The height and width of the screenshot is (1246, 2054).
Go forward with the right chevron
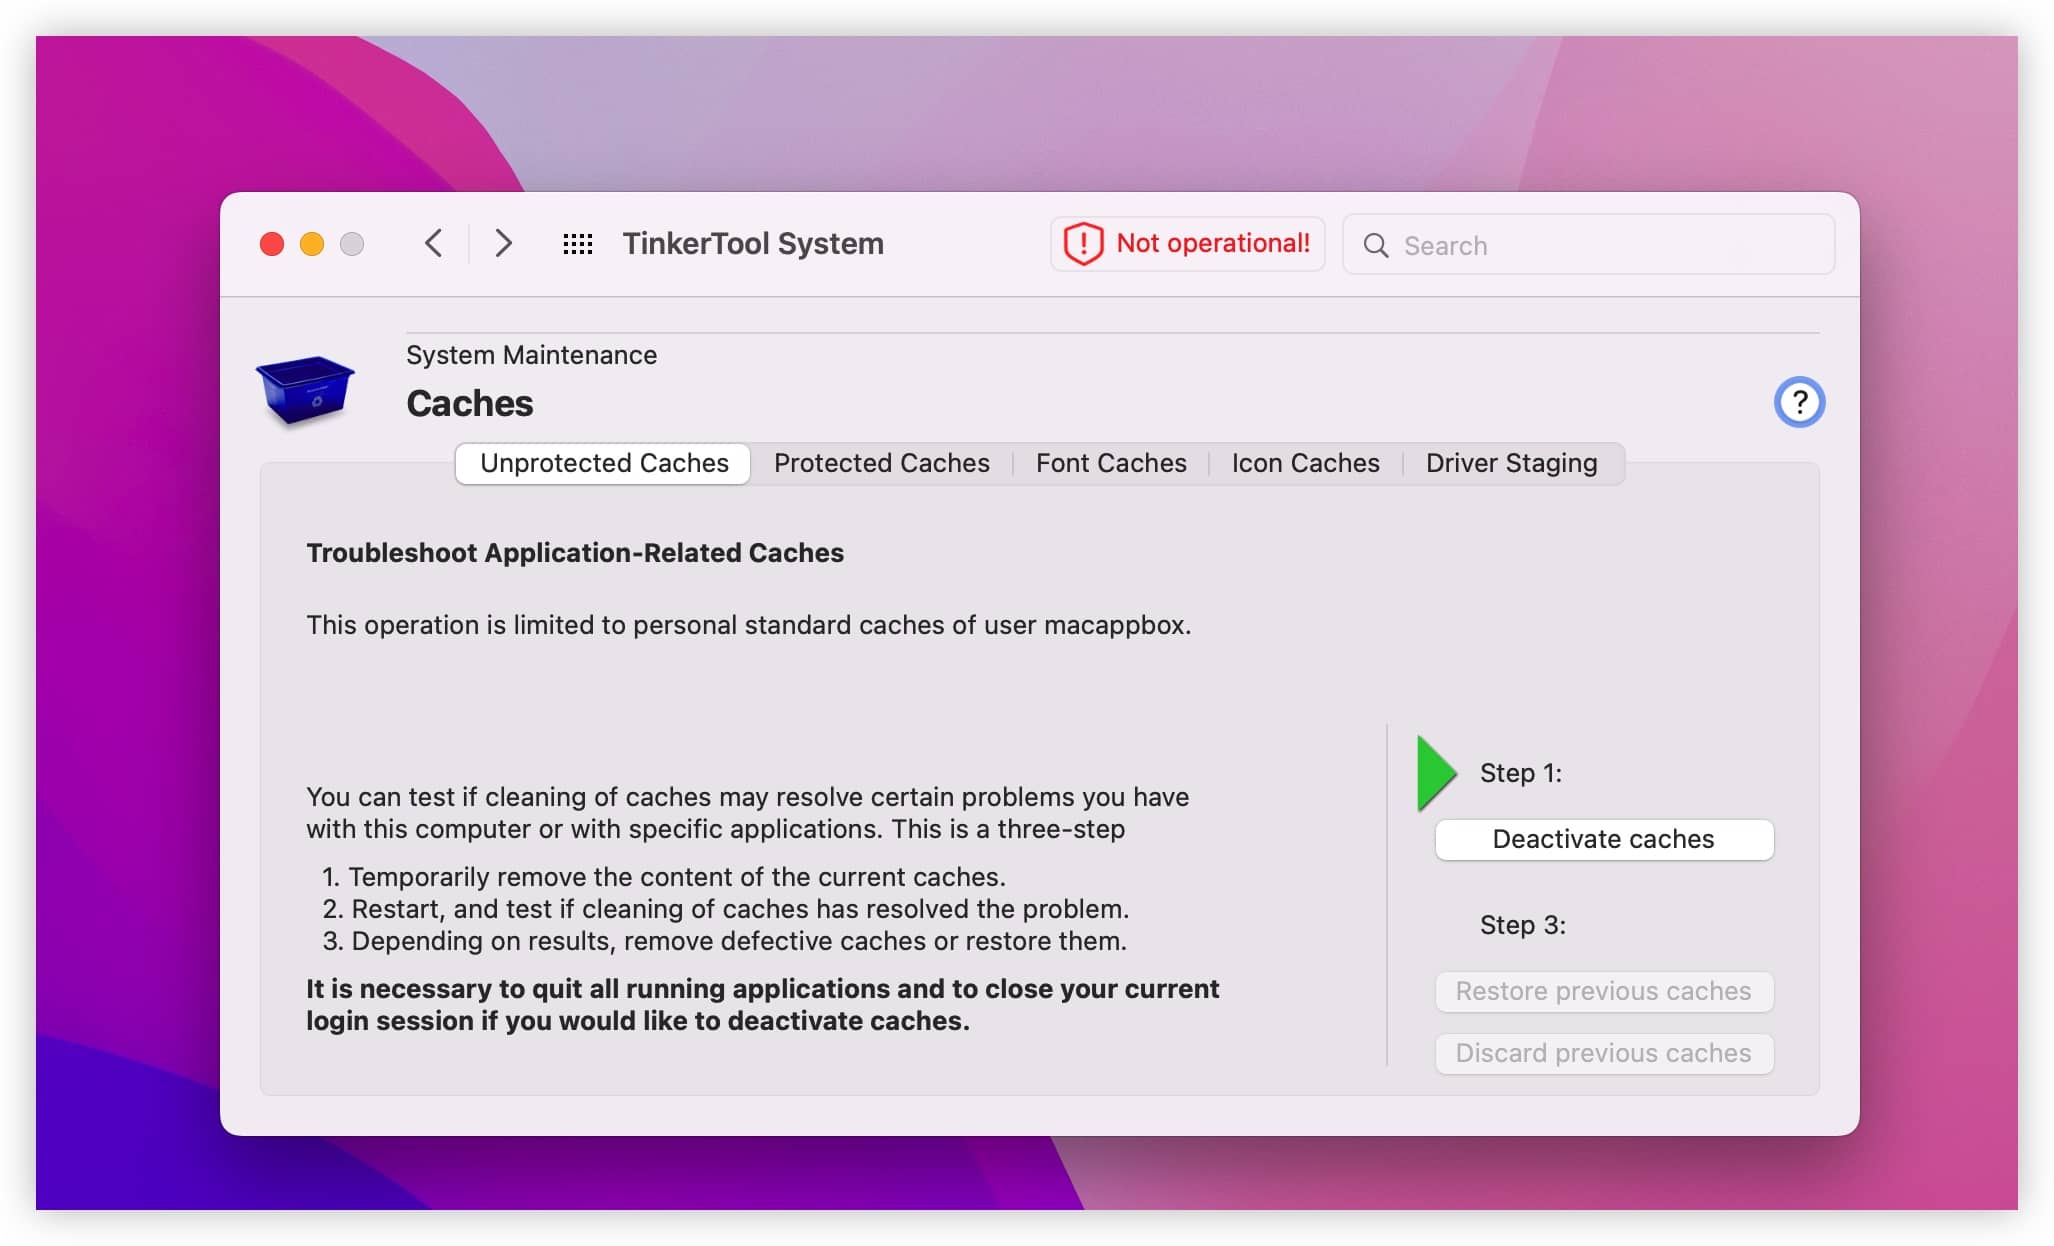coord(503,243)
